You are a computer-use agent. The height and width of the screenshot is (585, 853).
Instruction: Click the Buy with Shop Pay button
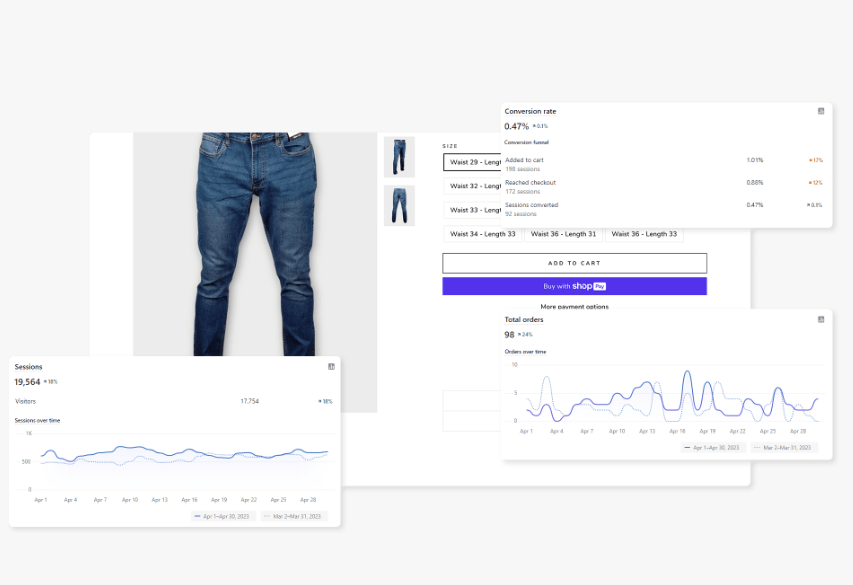point(574,286)
